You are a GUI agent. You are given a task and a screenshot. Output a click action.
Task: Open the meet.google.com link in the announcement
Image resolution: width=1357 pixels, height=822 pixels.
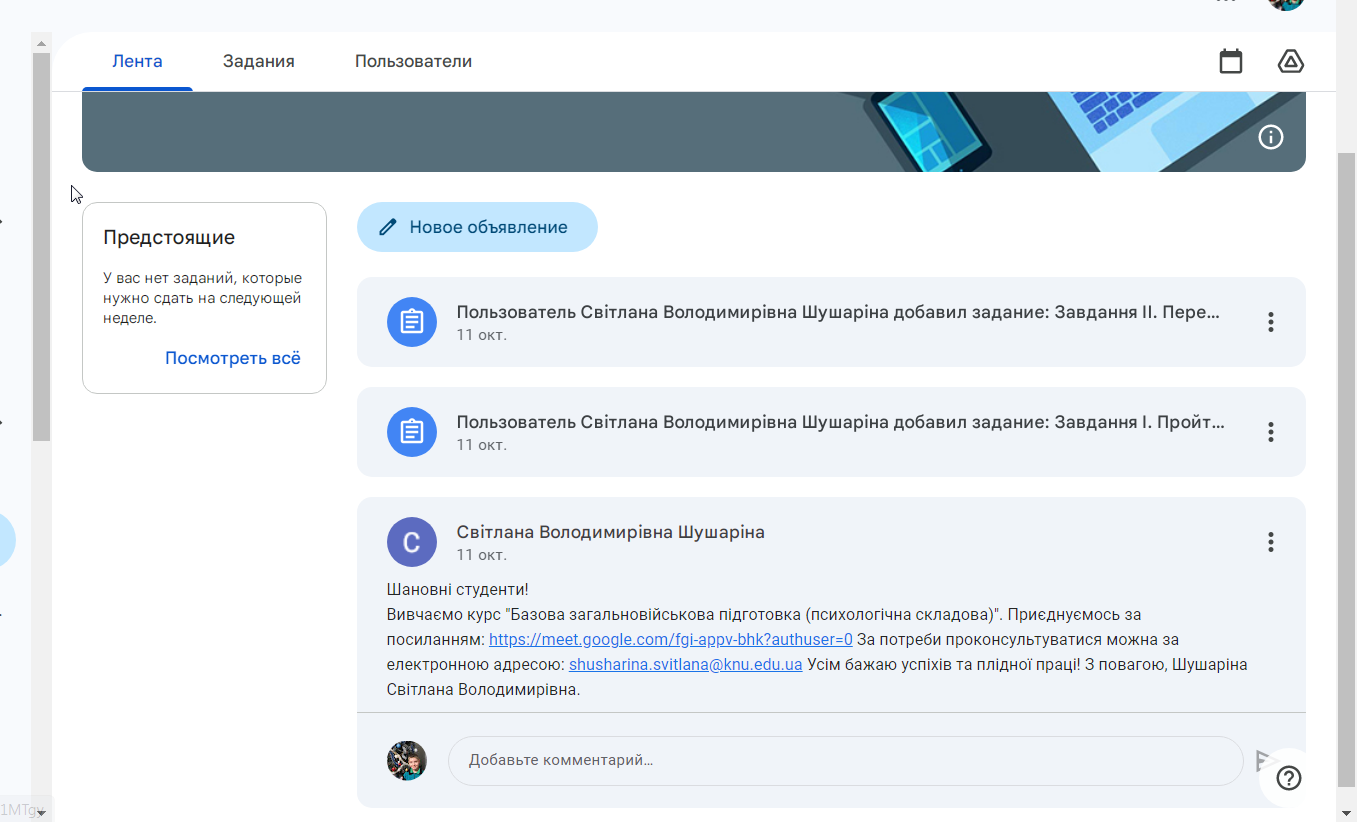(671, 639)
